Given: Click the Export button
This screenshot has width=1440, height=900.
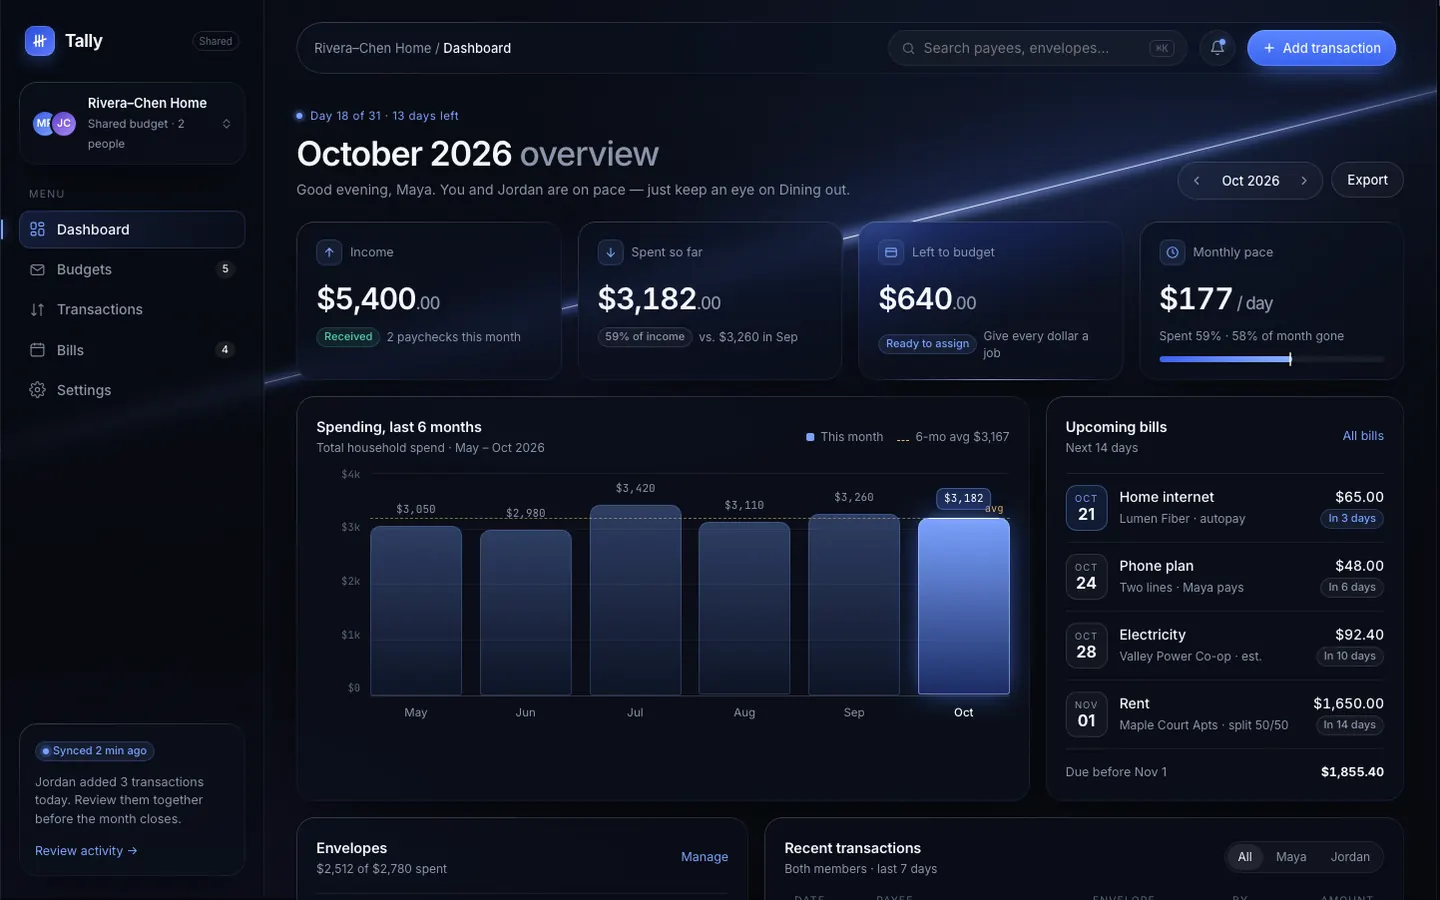Looking at the screenshot, I should [1367, 180].
